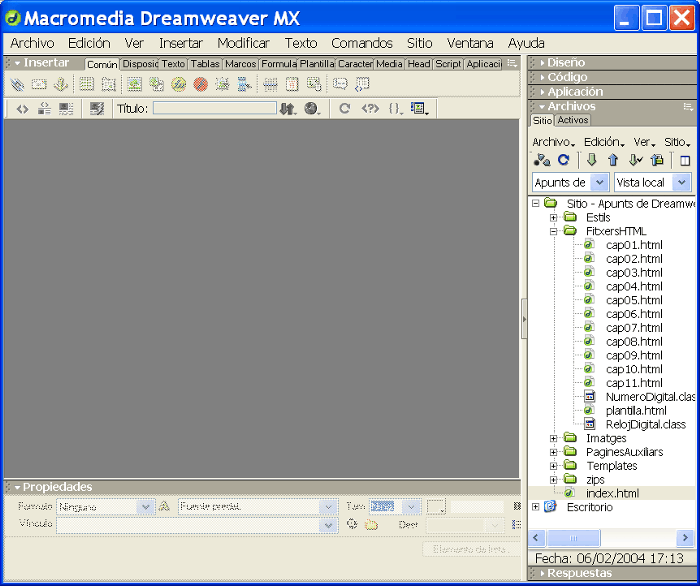This screenshot has height=586, width=700.
Task: Insert tabular data
Action: tap(314, 84)
